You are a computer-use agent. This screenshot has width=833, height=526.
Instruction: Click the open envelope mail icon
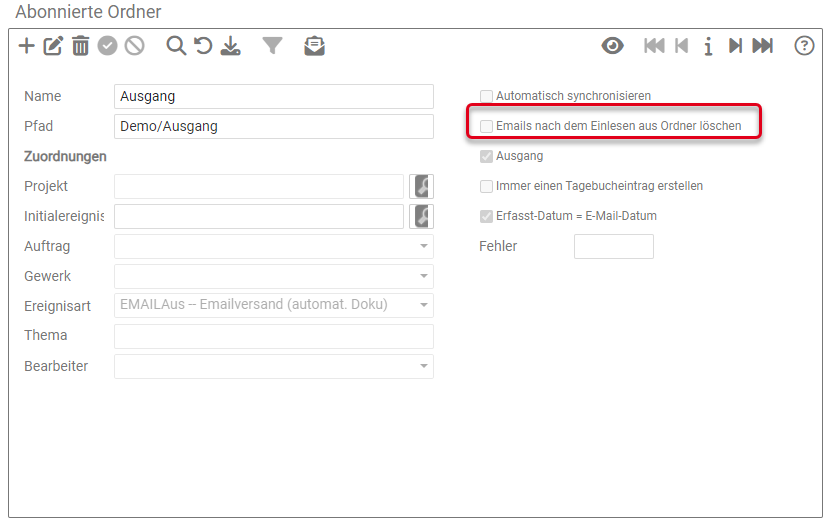click(314, 46)
